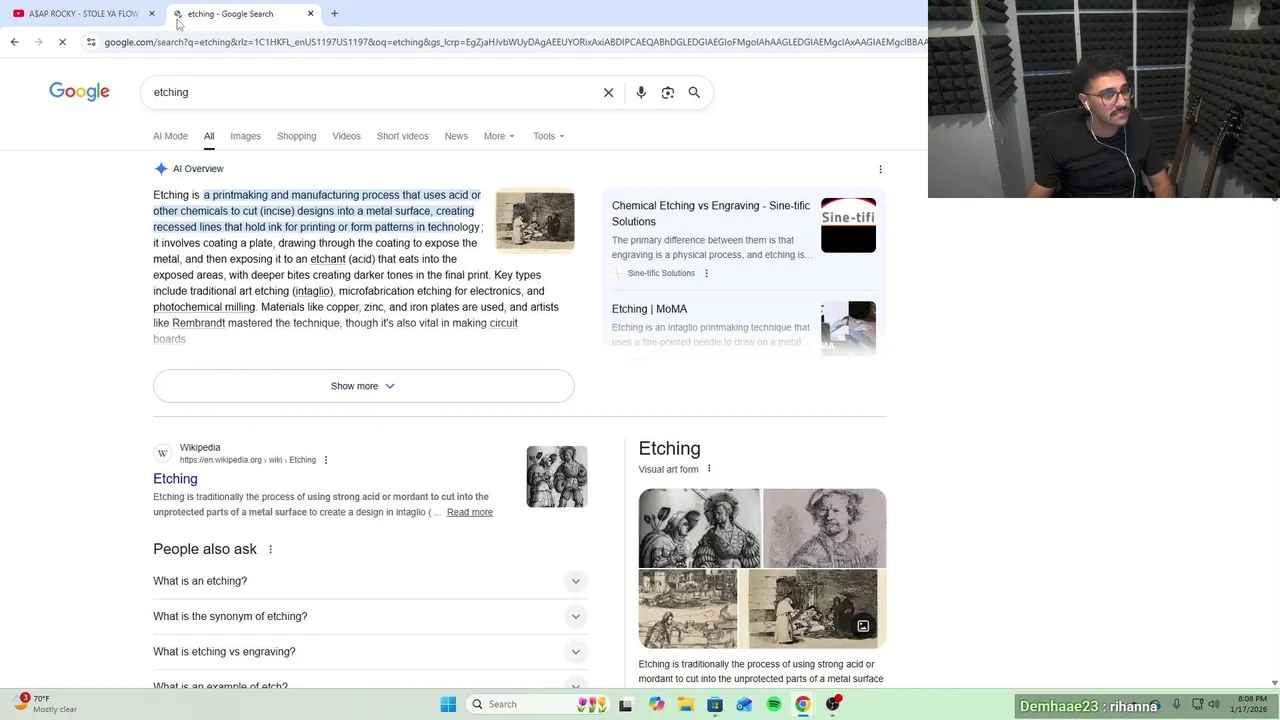This screenshot has height=720, width=1280.
Task: Select the News search tab
Action: pos(456,136)
